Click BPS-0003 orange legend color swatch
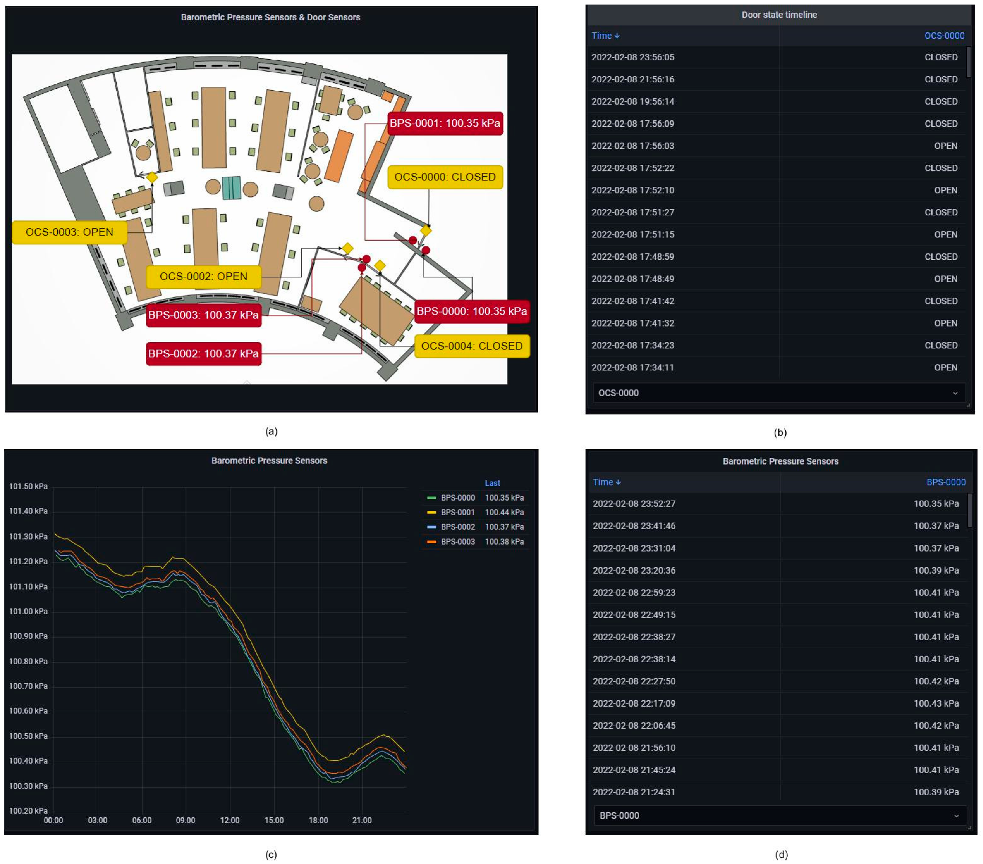The height and width of the screenshot is (864, 983). [431, 542]
